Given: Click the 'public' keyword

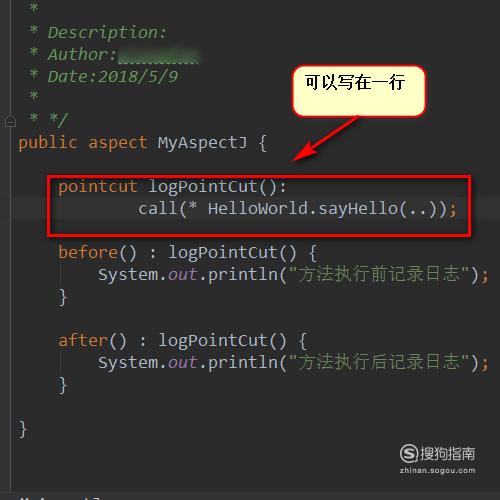Looking at the screenshot, I should 48,143.
